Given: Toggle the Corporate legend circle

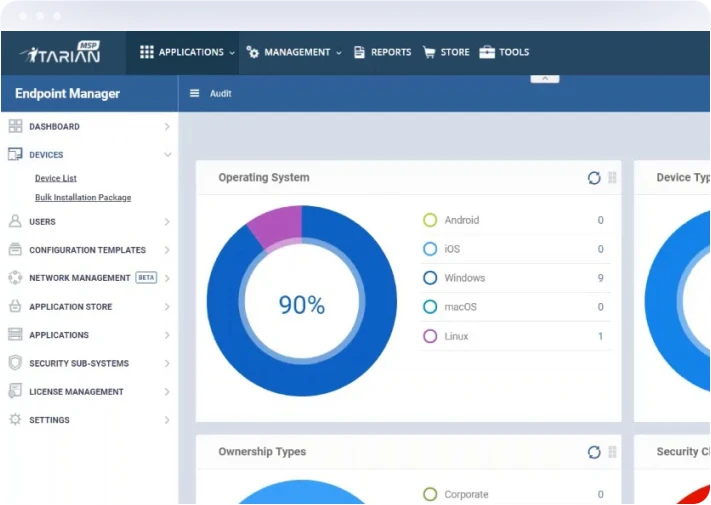Looking at the screenshot, I should coord(430,494).
